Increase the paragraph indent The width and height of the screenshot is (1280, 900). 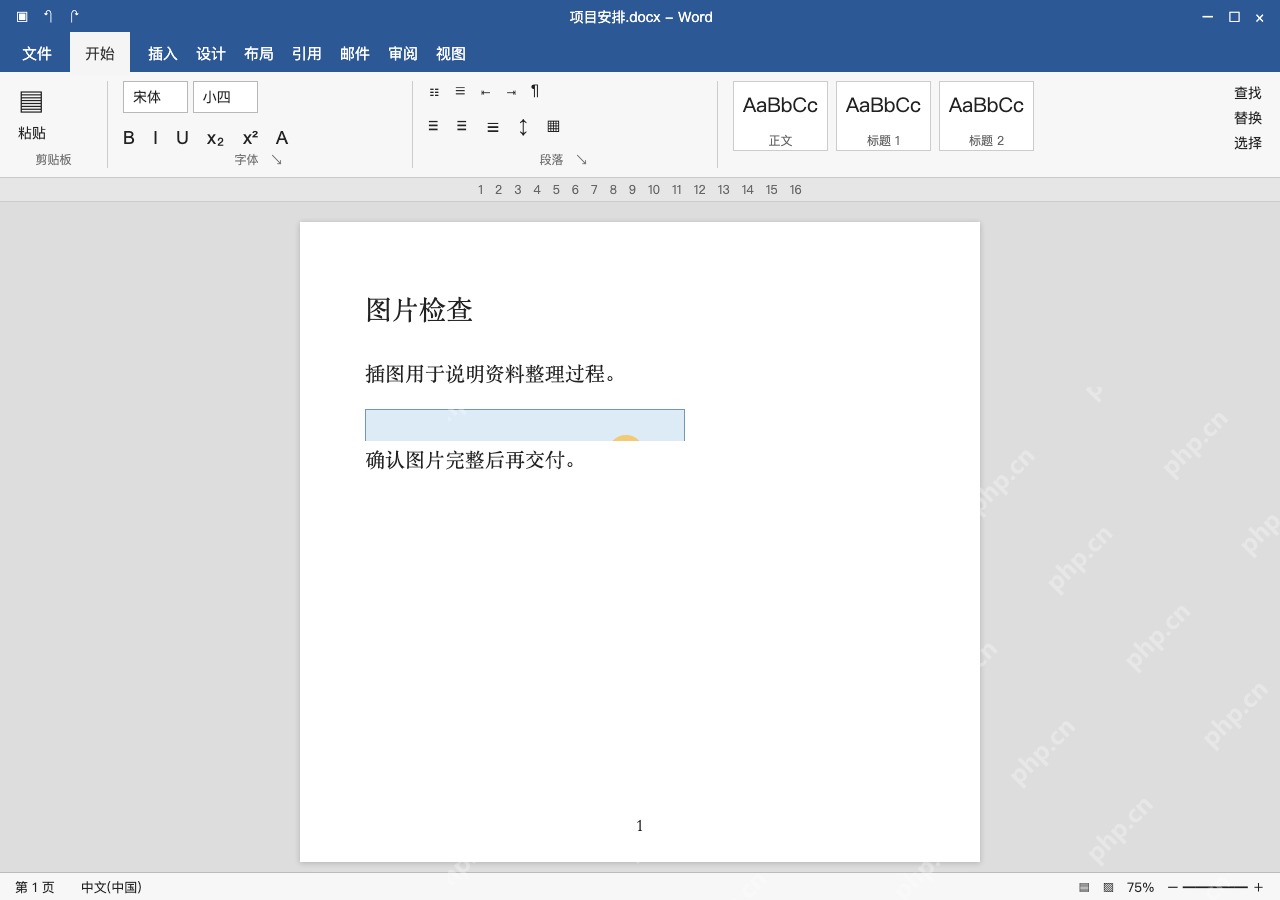point(511,92)
